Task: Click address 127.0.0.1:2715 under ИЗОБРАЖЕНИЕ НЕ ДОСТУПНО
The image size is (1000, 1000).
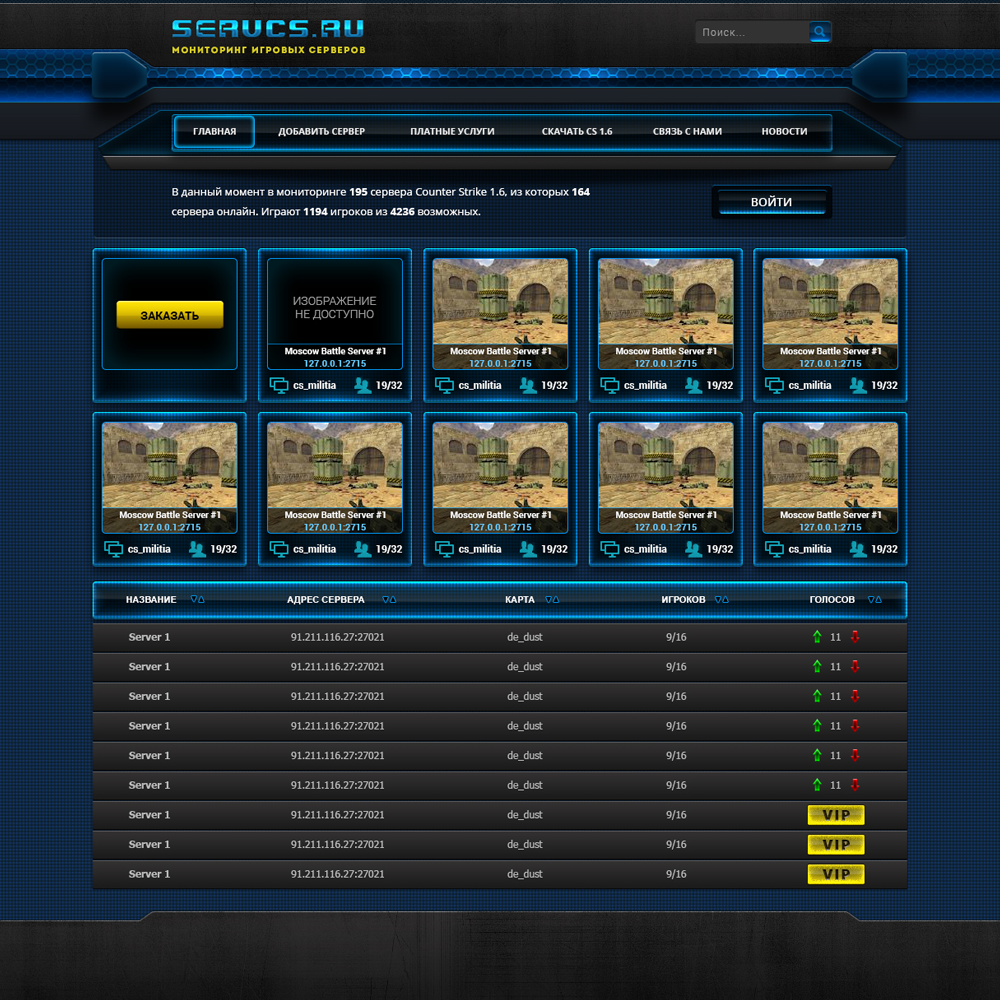Action: [x=335, y=364]
